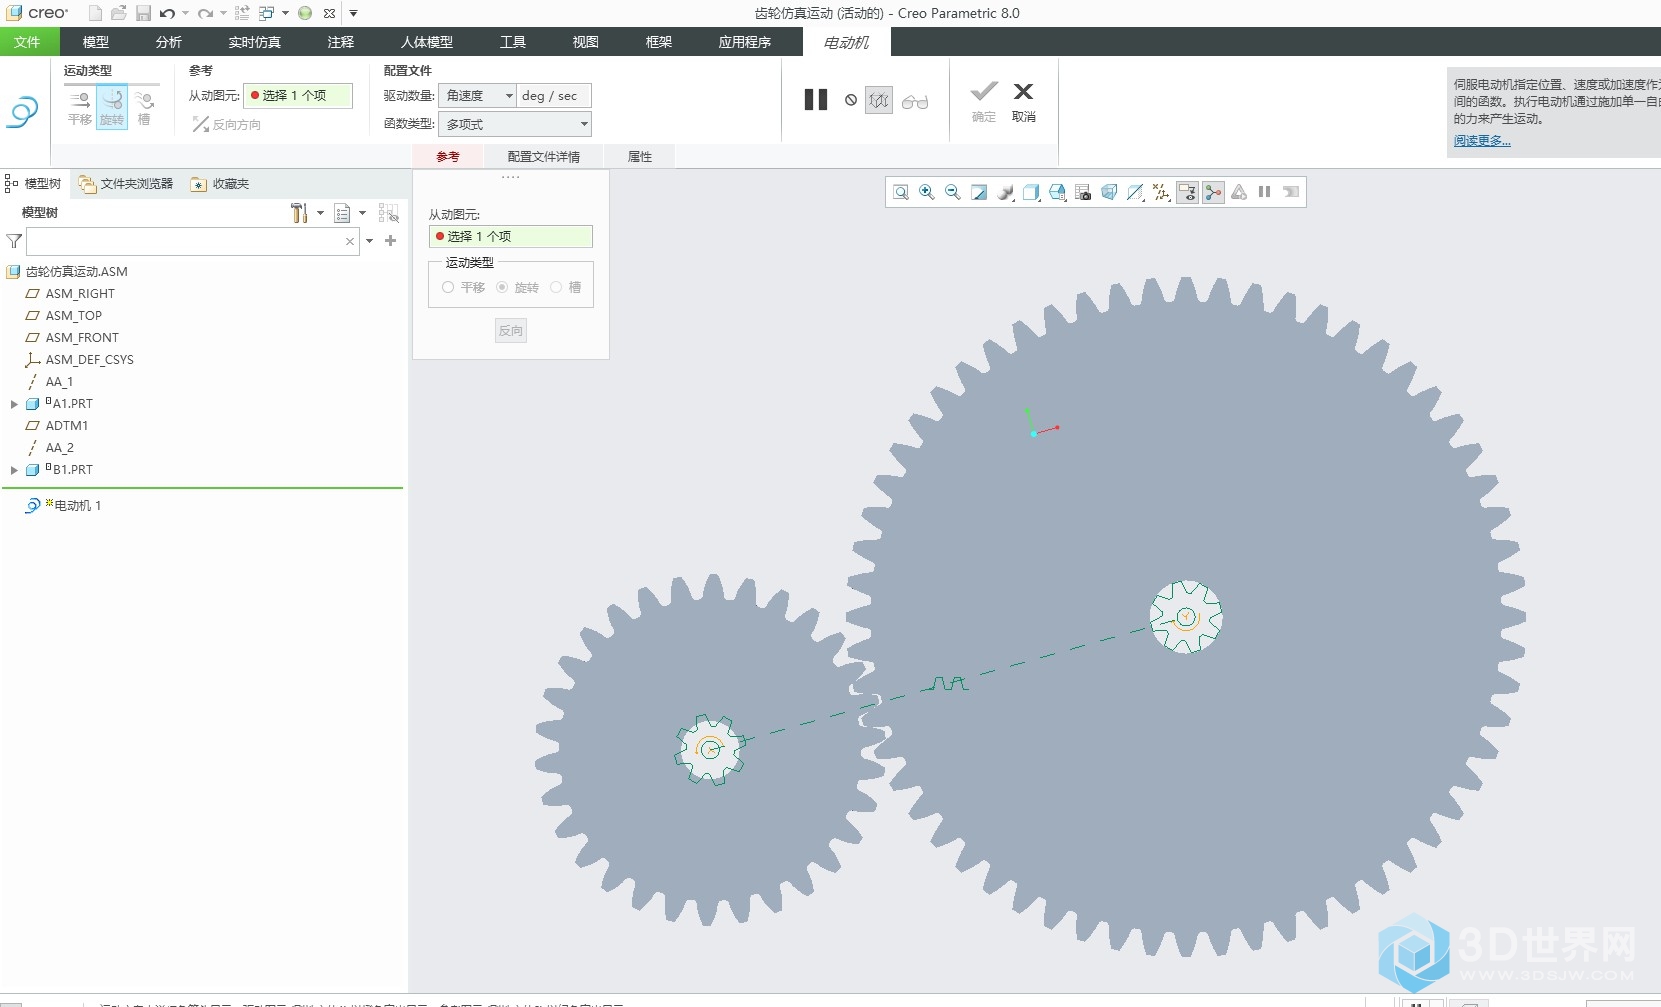This screenshot has height=1007, width=1661.
Task: Switch to the 注释 ribbon tab
Action: 341,42
